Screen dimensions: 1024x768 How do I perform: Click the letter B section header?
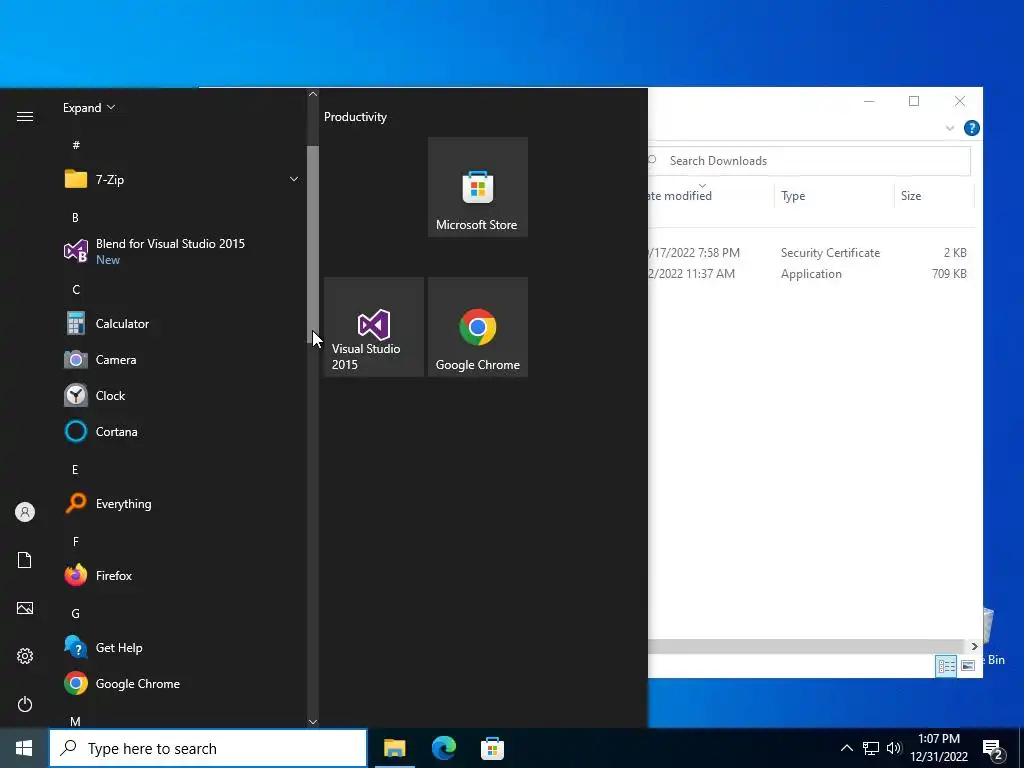pos(76,217)
